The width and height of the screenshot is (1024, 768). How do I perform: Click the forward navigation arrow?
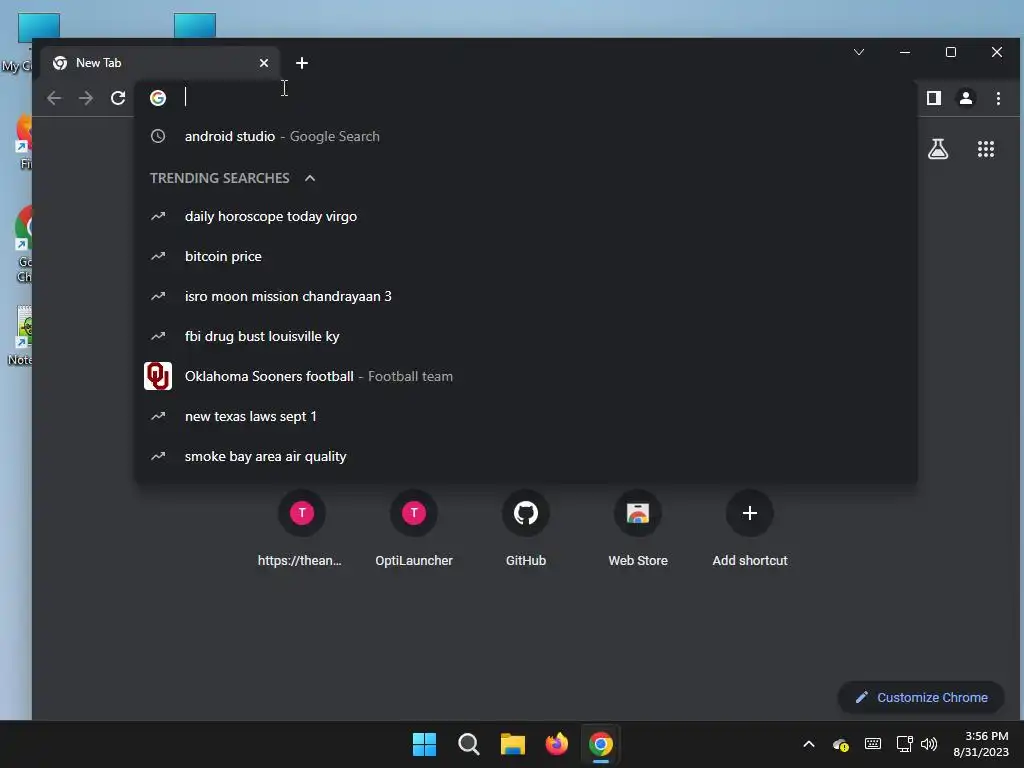[x=86, y=98]
